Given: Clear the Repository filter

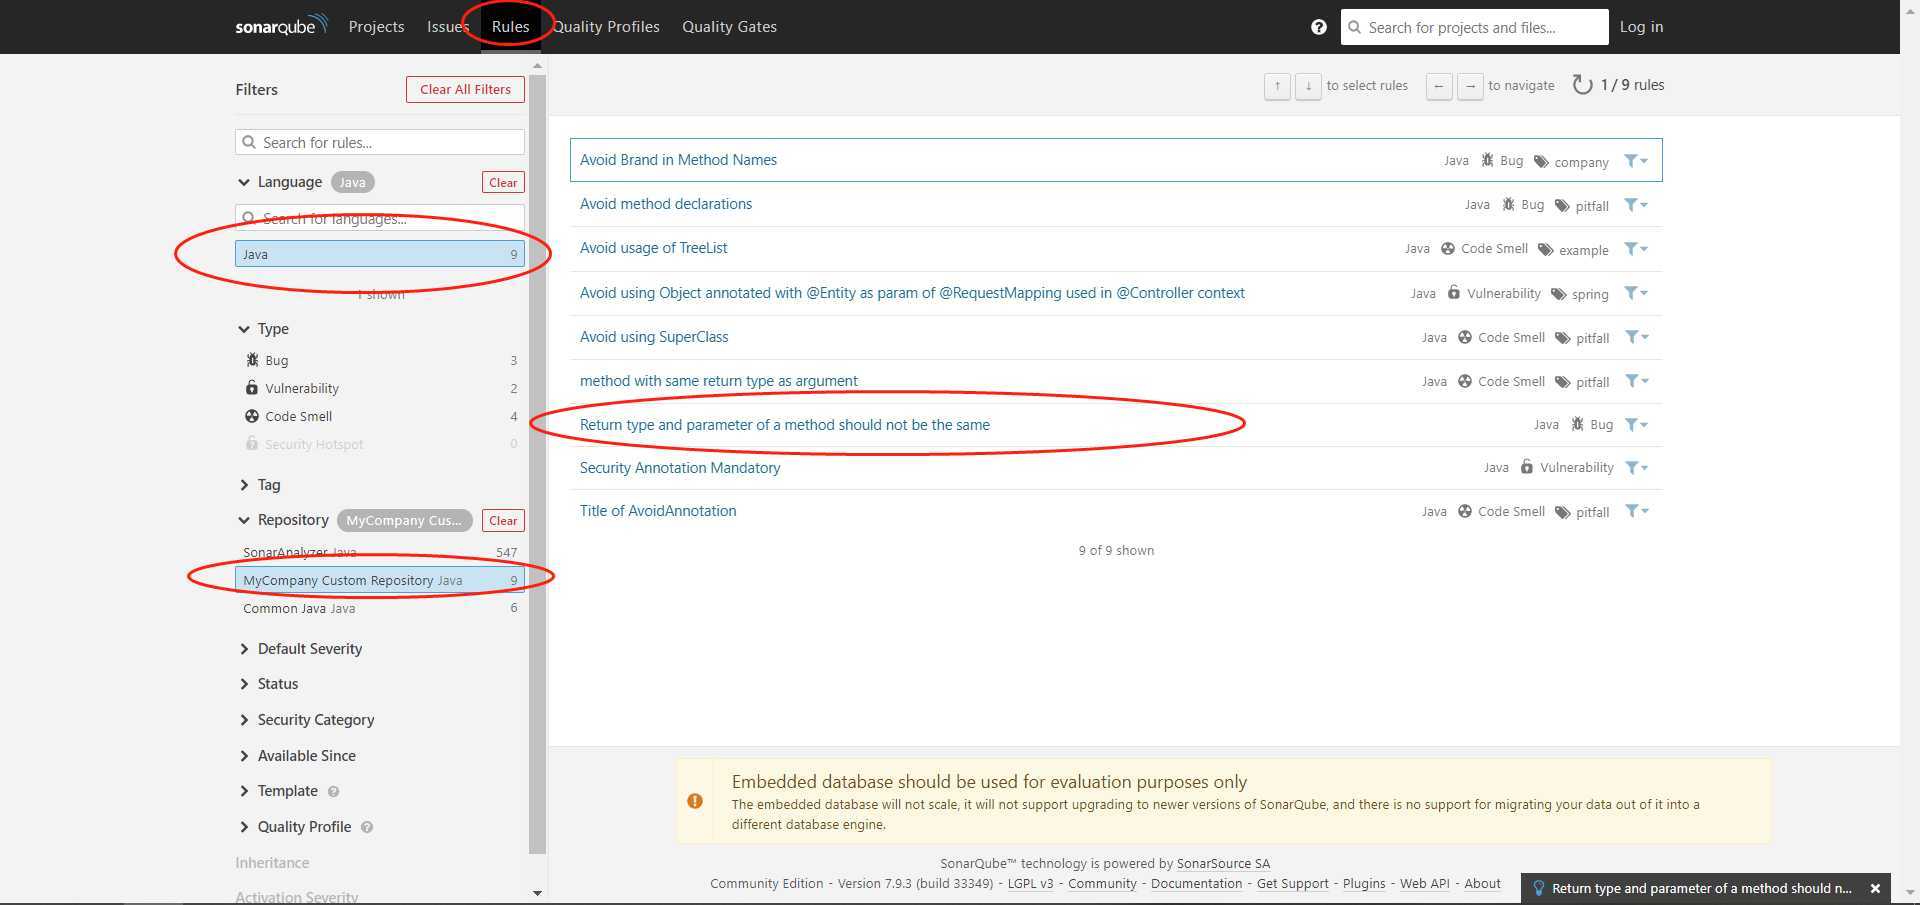Looking at the screenshot, I should tap(503, 520).
